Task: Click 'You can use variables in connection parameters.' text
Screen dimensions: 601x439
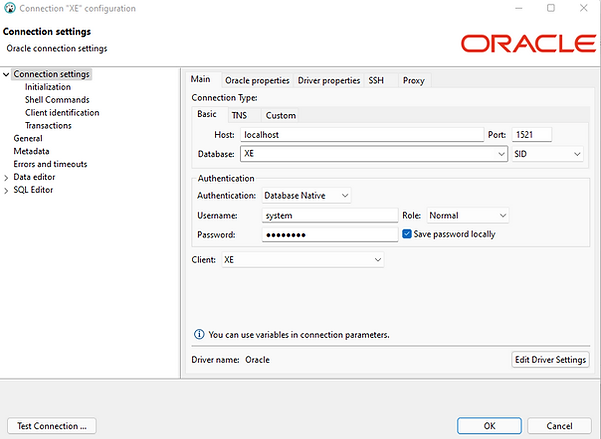Action: coord(299,335)
